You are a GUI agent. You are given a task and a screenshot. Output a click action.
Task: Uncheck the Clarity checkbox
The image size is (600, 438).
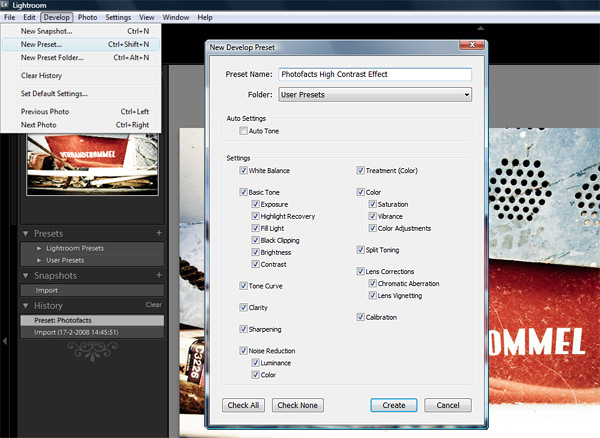243,307
